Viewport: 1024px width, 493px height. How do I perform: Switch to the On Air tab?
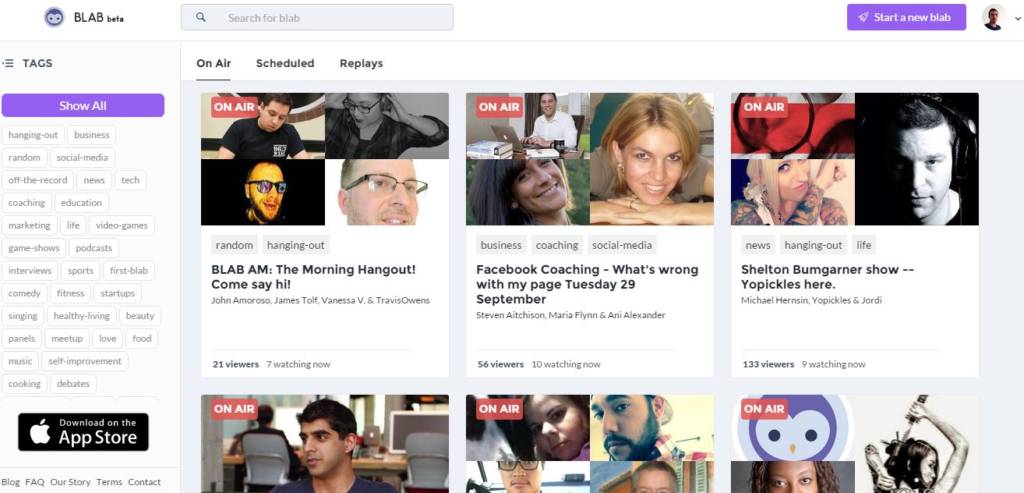coord(214,63)
